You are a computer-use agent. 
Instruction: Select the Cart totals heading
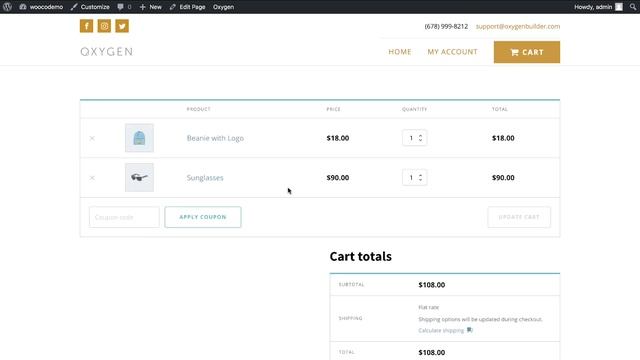pyautogui.click(x=360, y=256)
